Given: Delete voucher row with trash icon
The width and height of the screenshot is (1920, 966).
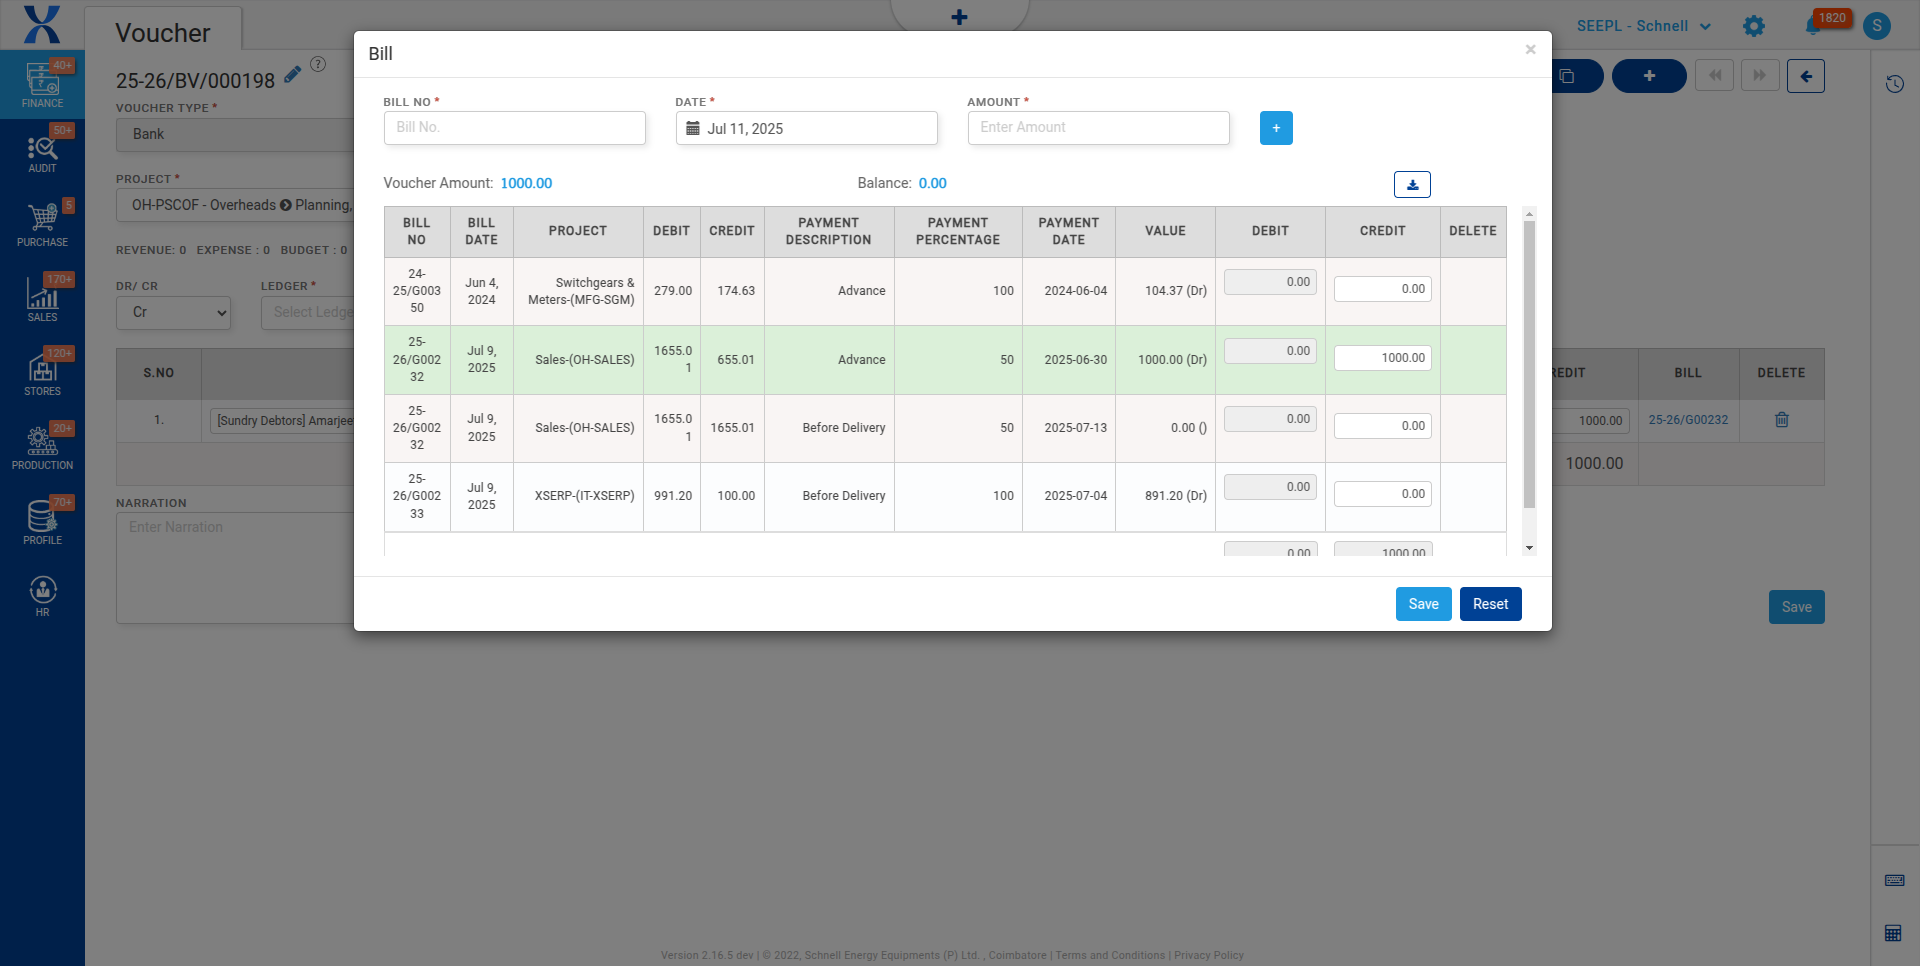Looking at the screenshot, I should point(1781,420).
